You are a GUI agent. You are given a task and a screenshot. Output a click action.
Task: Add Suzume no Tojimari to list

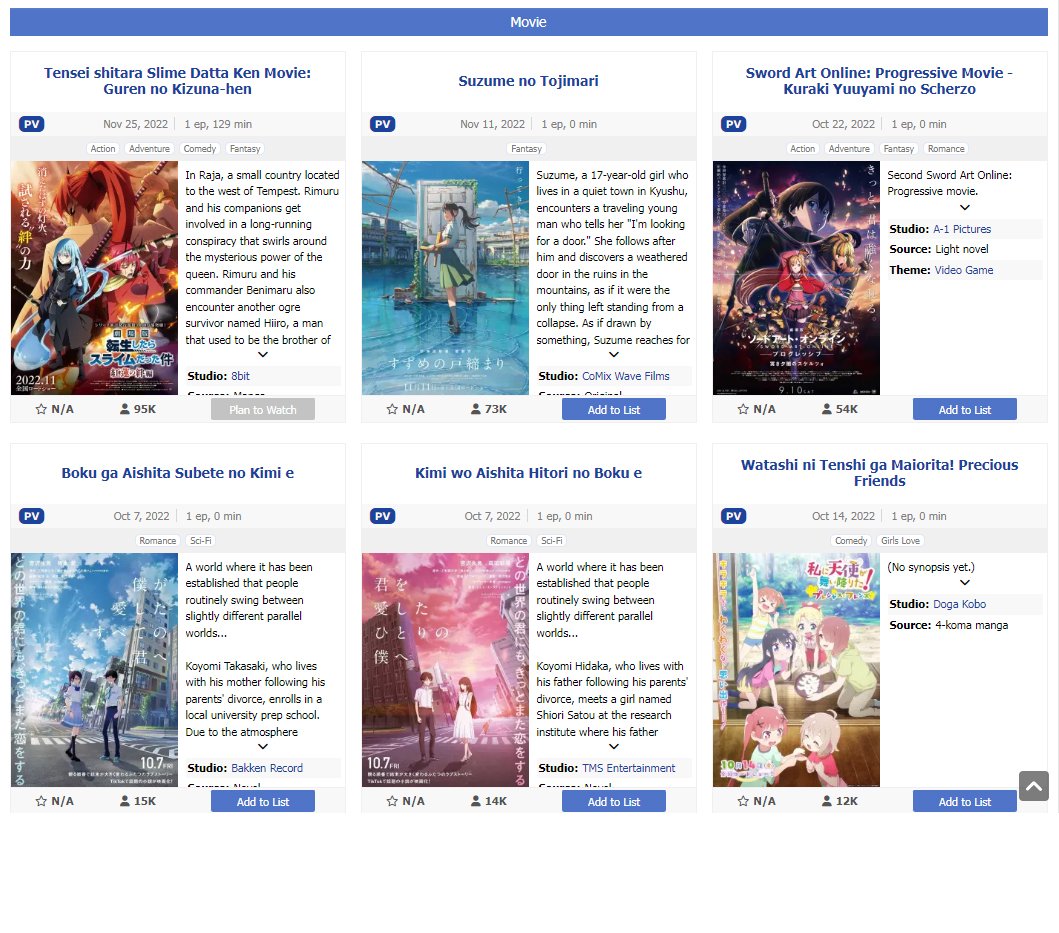613,409
